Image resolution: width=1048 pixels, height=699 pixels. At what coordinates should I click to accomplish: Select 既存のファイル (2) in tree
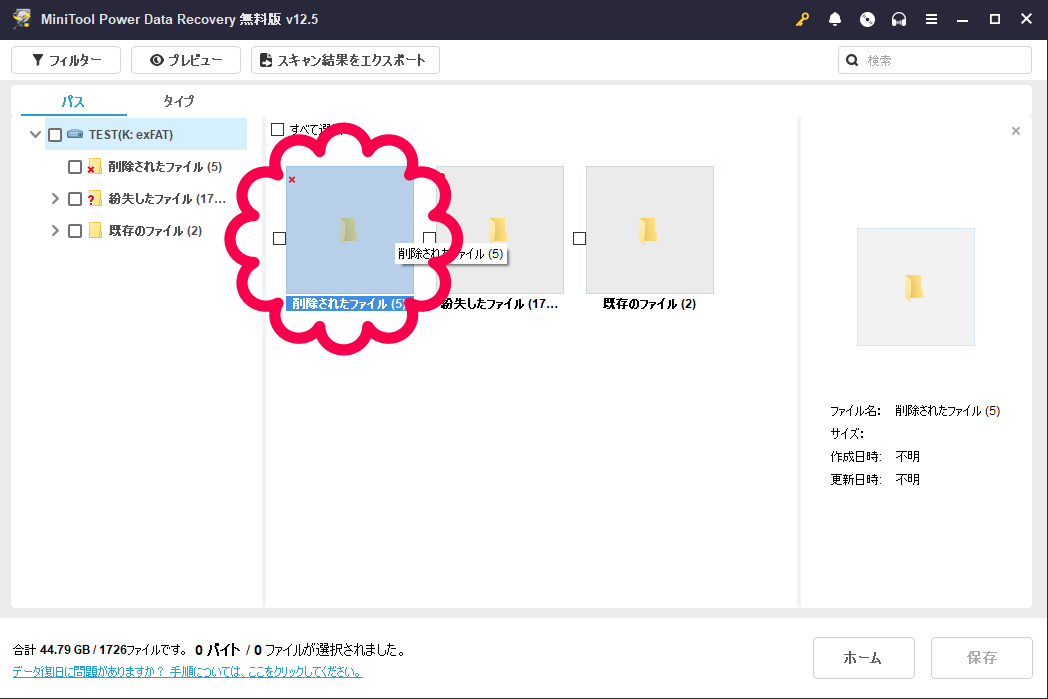point(155,231)
